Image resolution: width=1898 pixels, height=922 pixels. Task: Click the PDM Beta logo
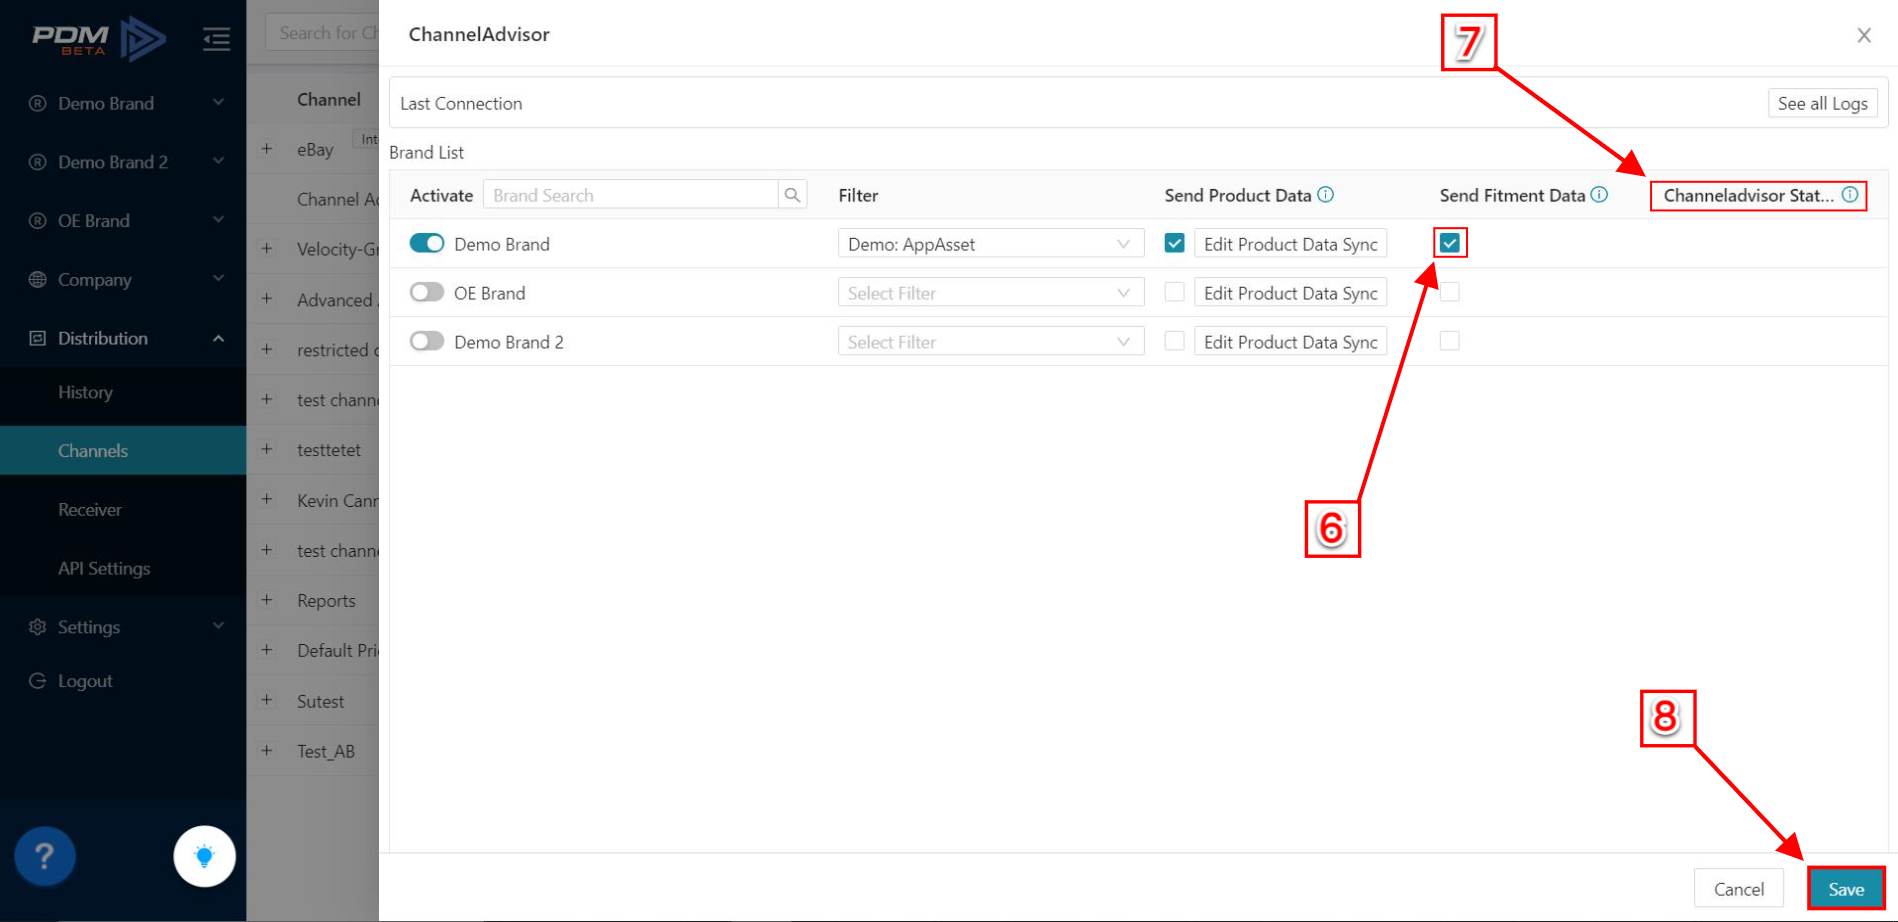tap(98, 38)
